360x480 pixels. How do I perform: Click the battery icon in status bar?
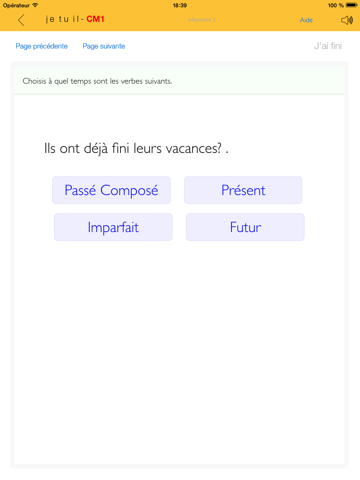pos(351,5)
